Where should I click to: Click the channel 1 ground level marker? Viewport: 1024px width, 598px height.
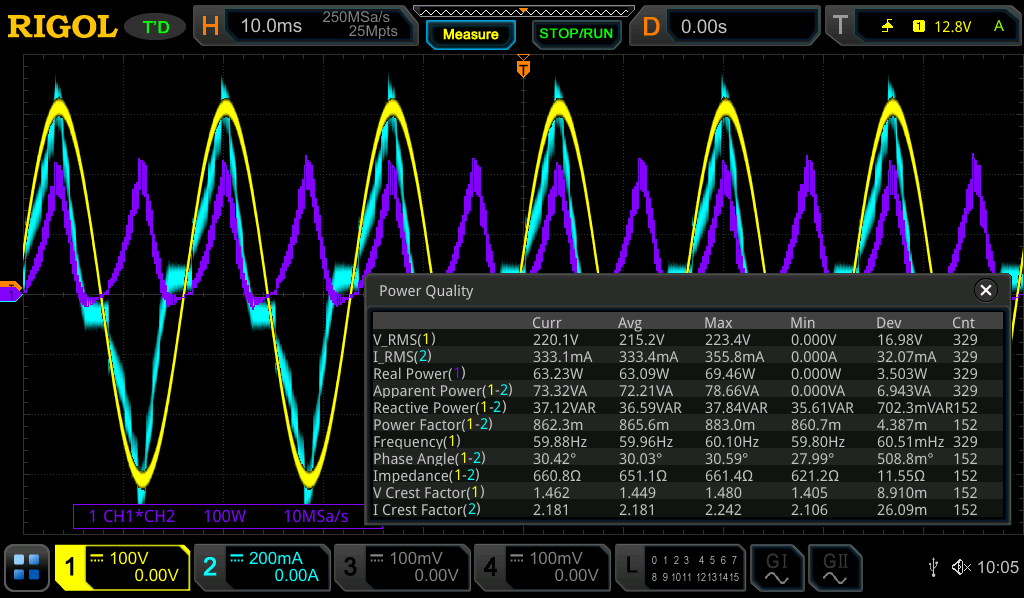pos(10,292)
